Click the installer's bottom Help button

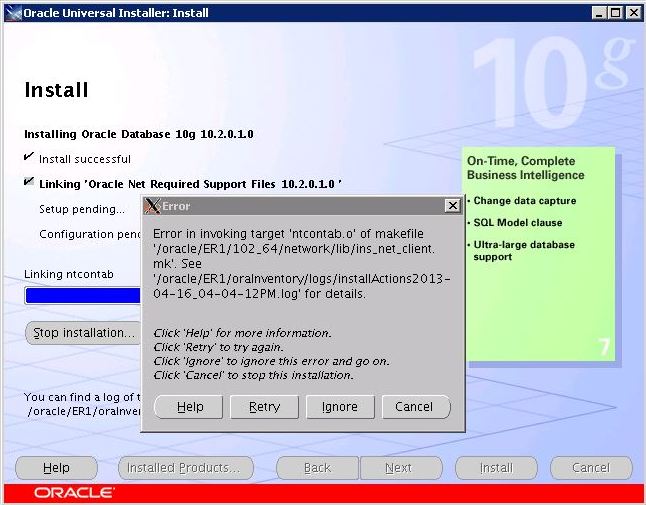click(x=56, y=468)
